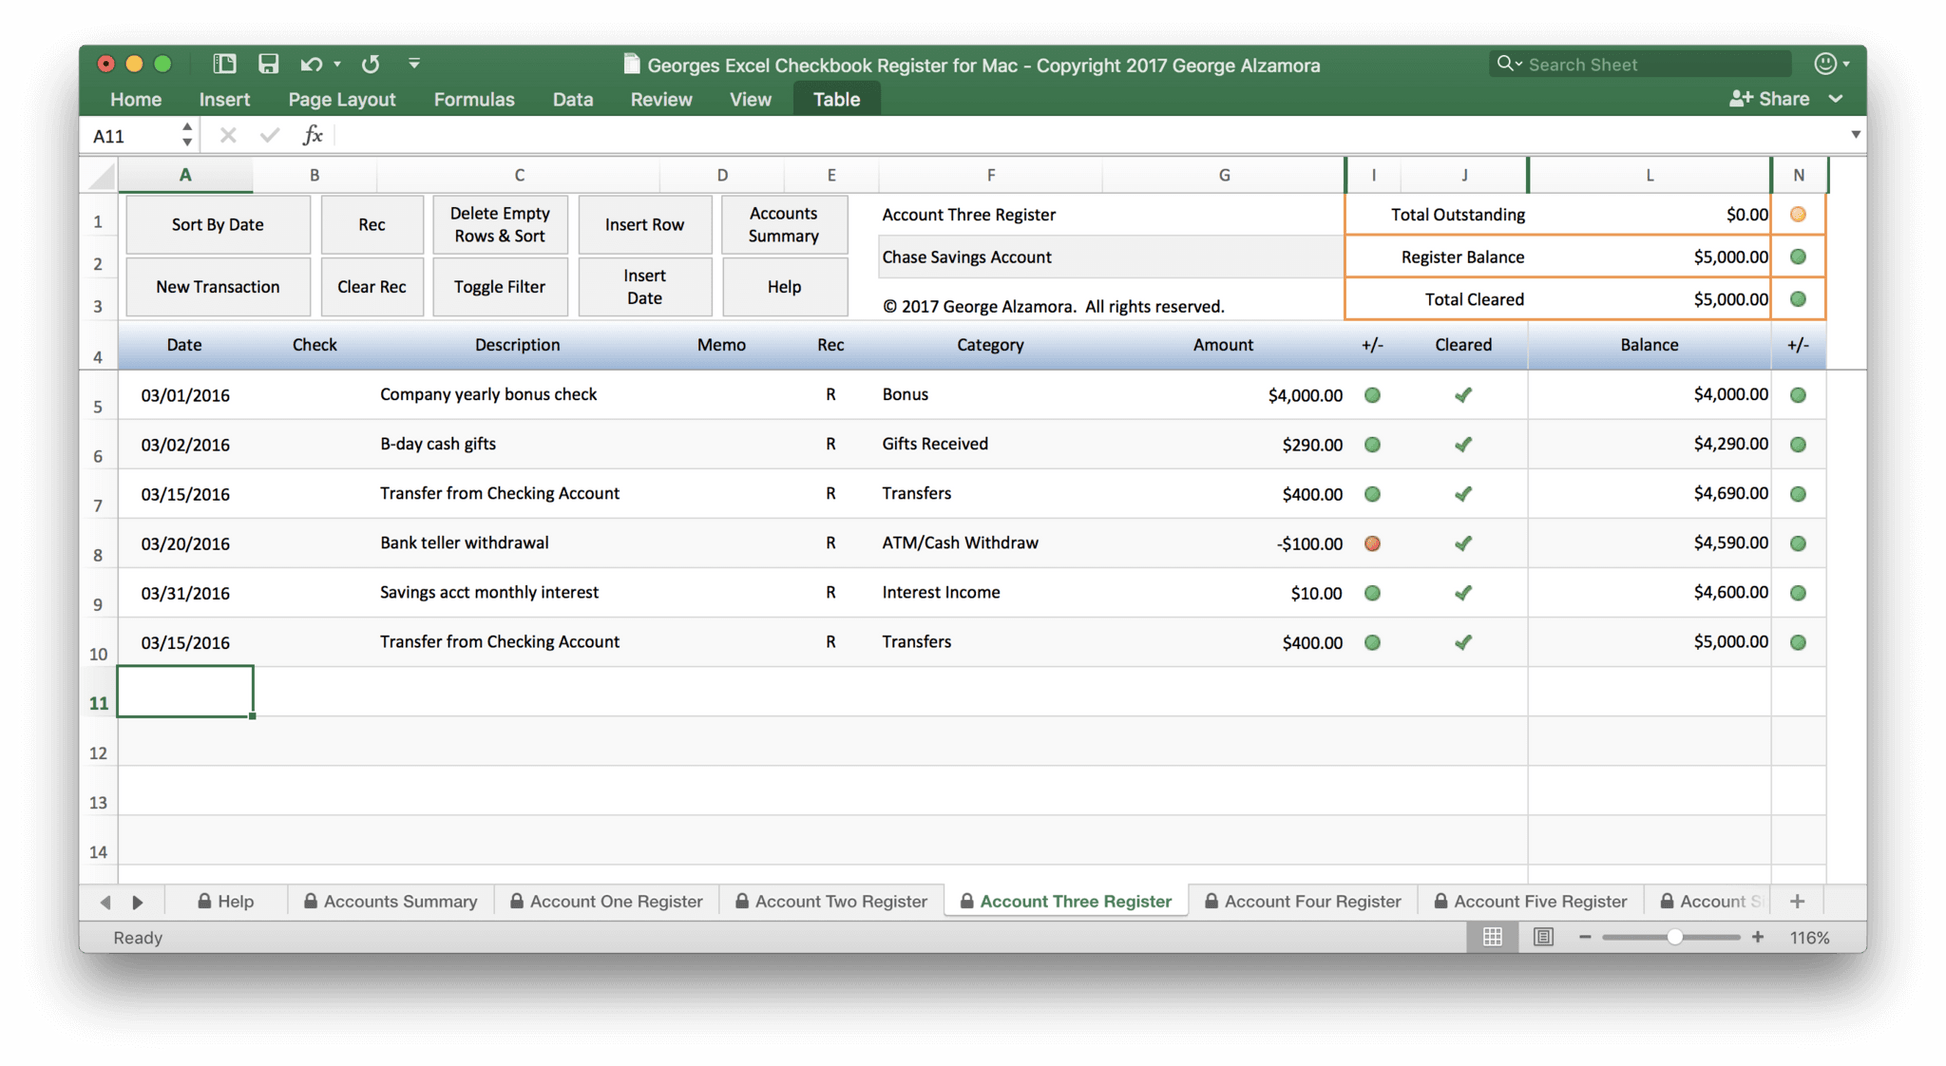Toggle the Cleared checkmark for Bank teller withdrawal
This screenshot has width=1946, height=1066.
coord(1463,543)
